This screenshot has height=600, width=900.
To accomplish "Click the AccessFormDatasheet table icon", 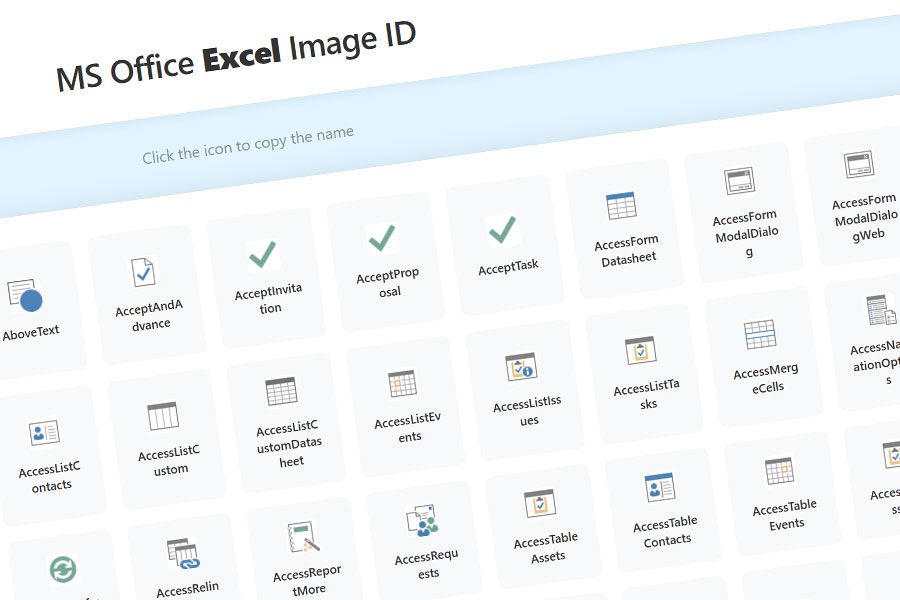I will click(621, 206).
